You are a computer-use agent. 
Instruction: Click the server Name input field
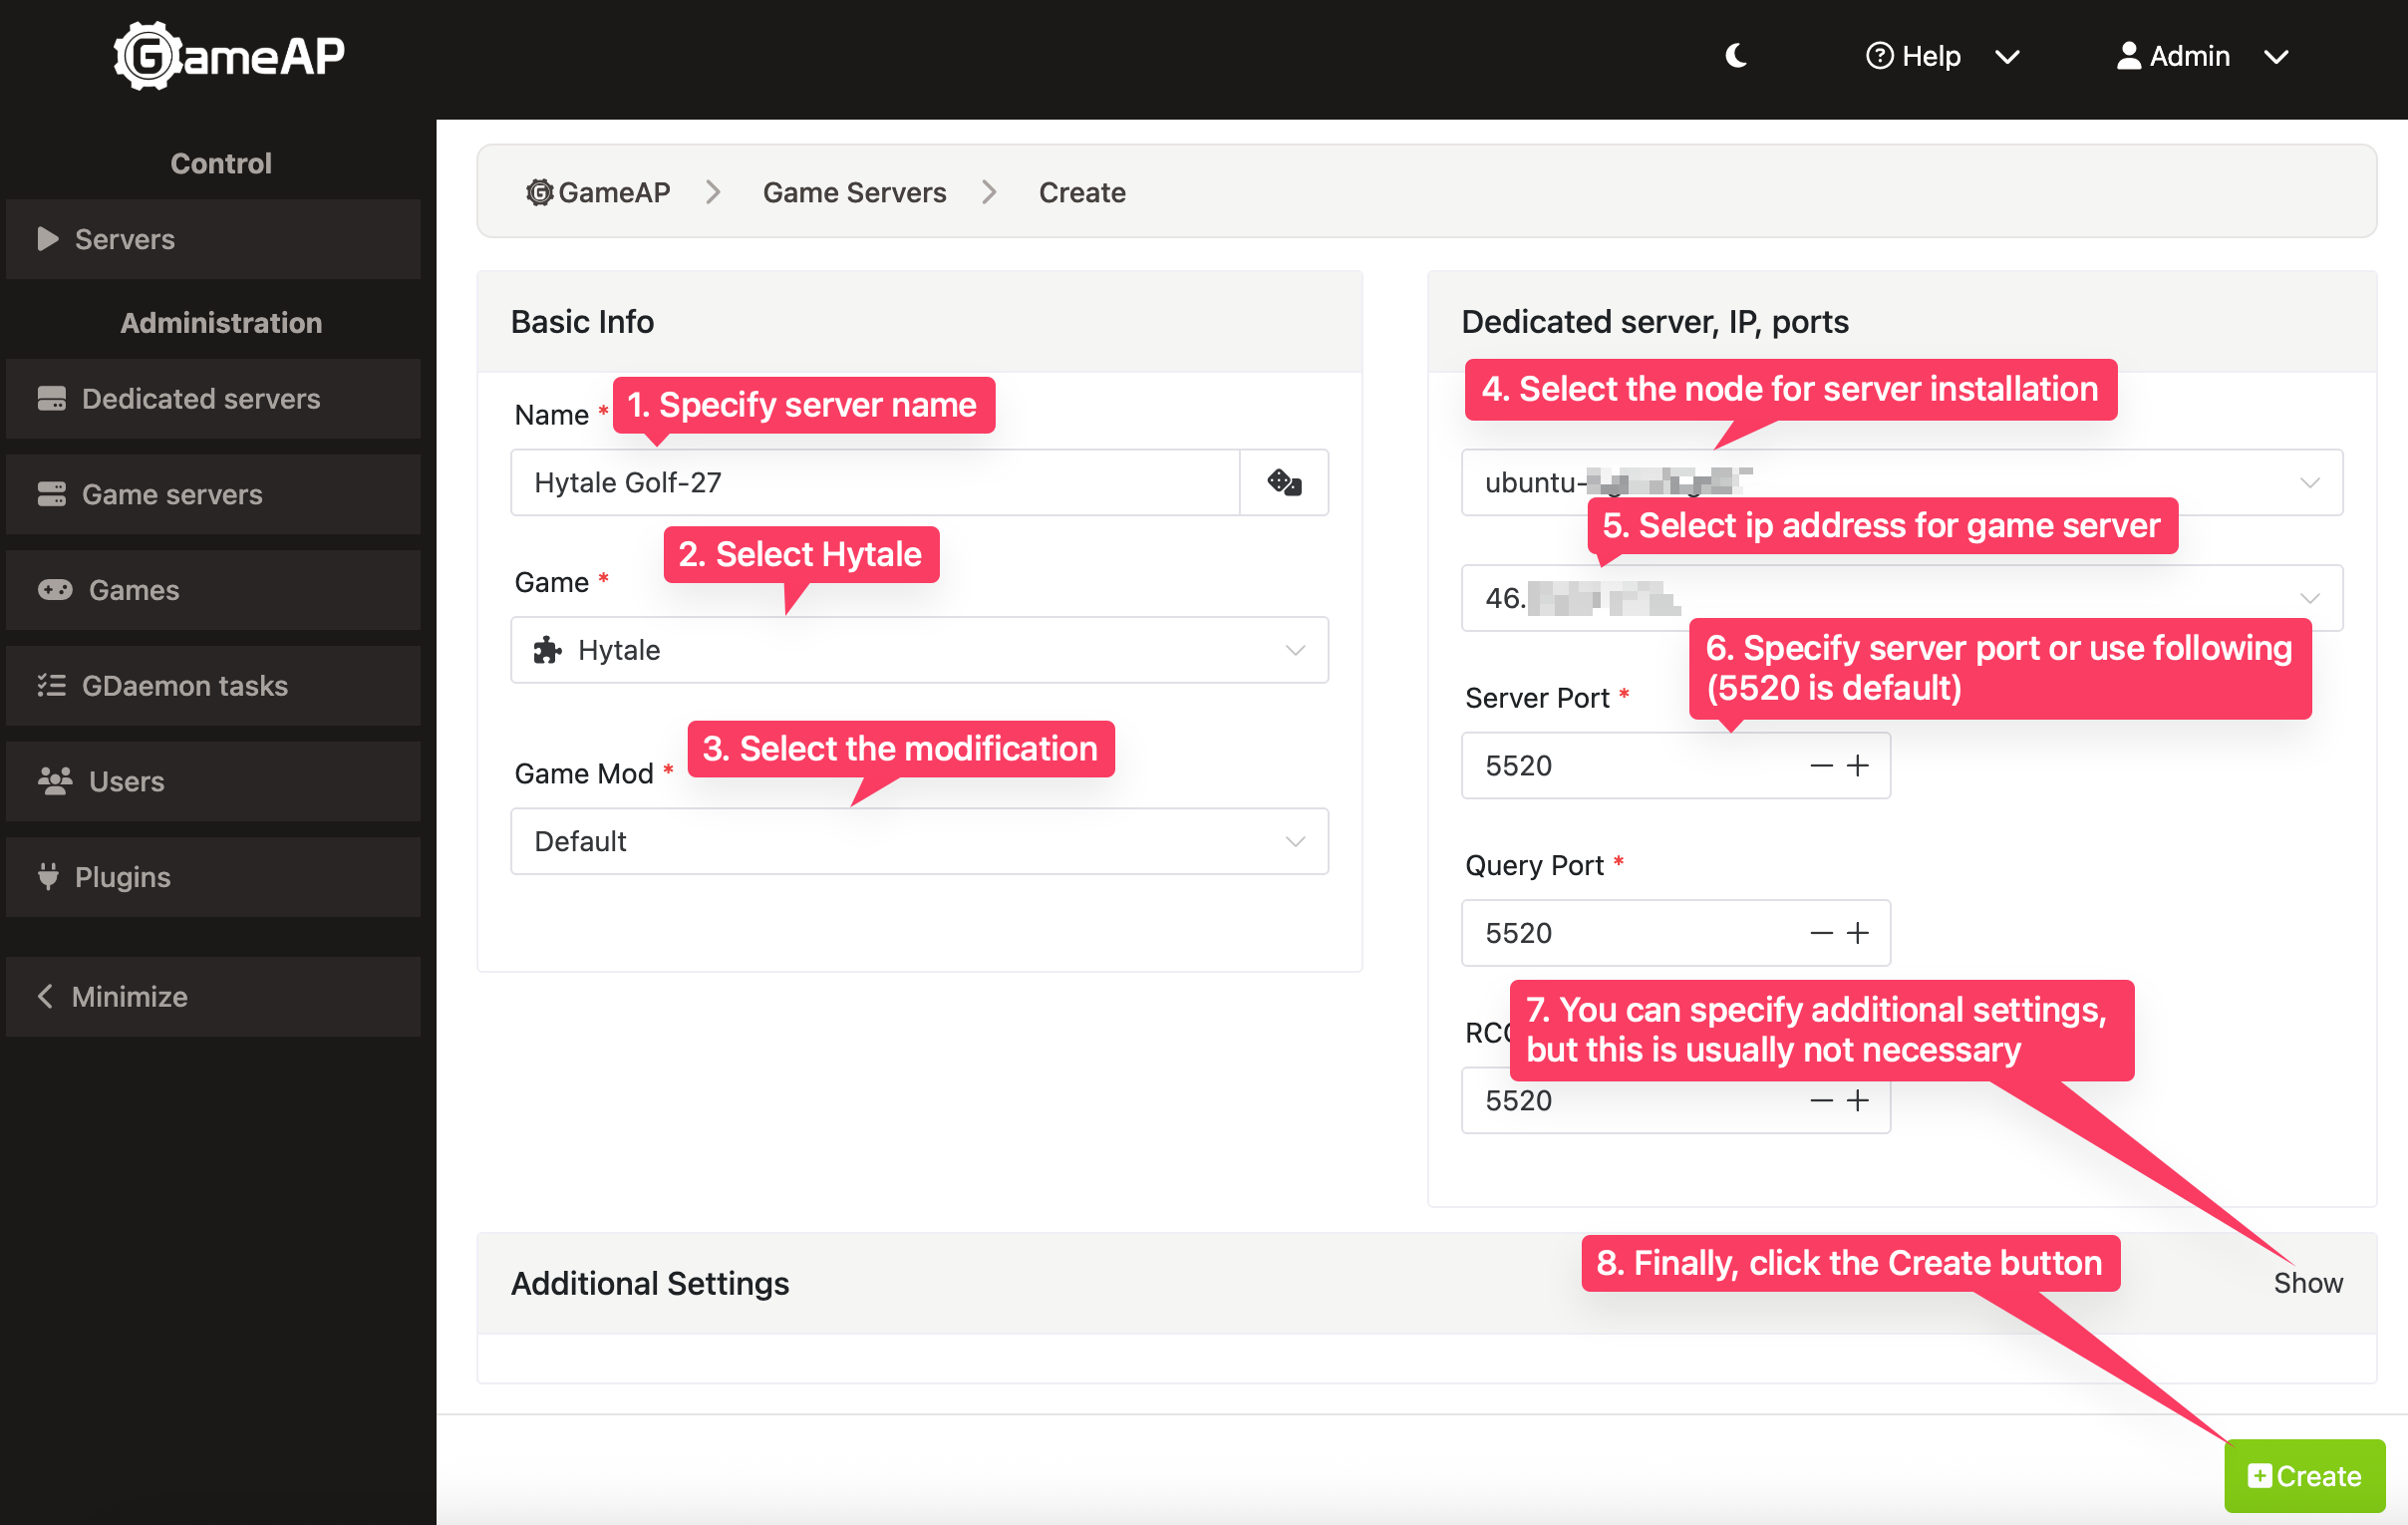click(x=874, y=482)
